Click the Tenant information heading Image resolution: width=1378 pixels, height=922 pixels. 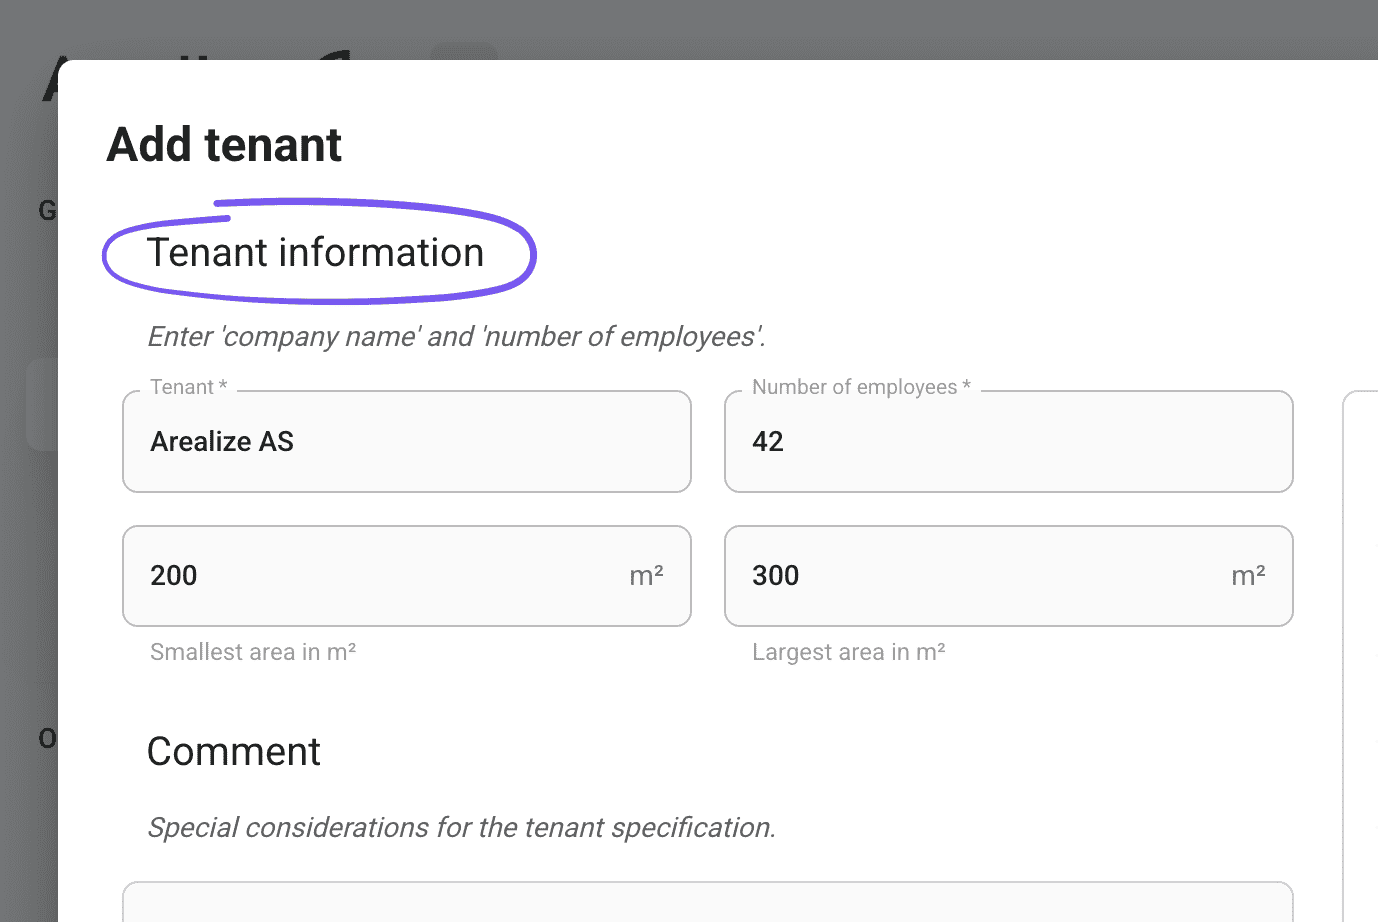[315, 252]
